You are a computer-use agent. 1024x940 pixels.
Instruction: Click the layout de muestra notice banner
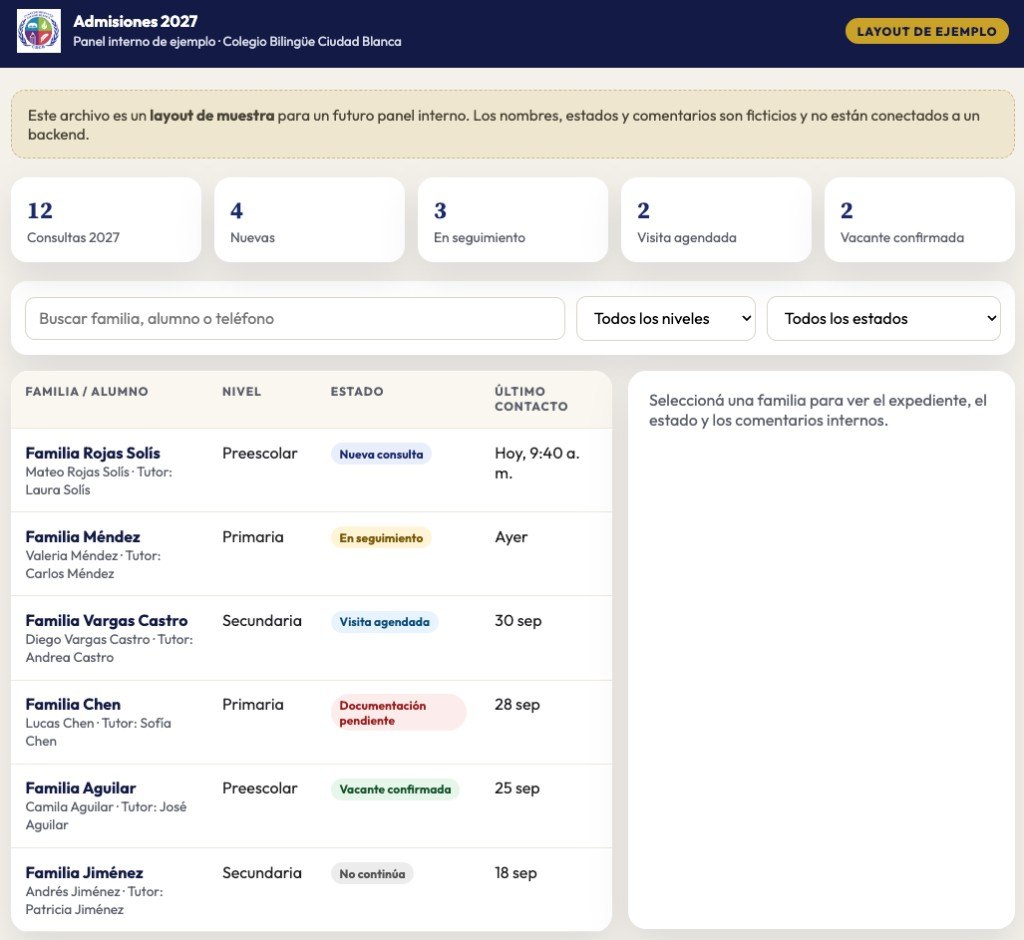click(513, 124)
